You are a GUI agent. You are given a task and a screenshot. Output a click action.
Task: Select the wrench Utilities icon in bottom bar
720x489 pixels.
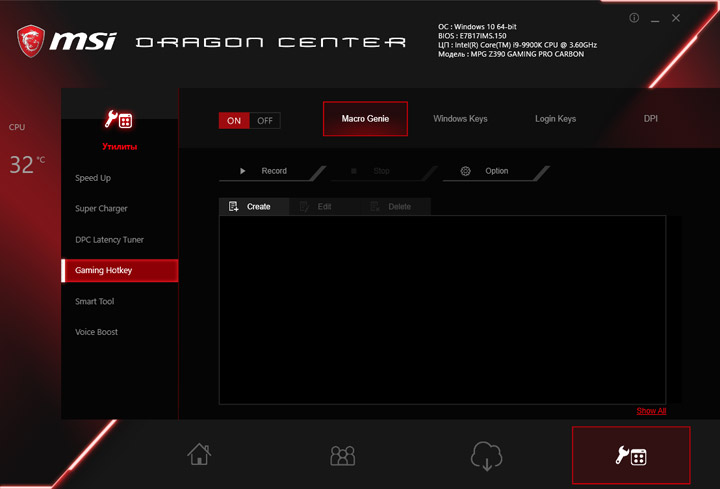point(631,455)
